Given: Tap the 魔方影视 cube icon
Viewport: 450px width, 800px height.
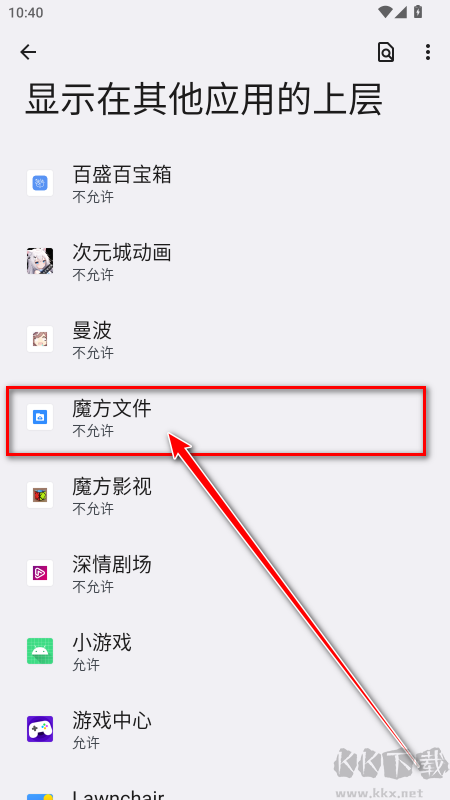Looking at the screenshot, I should point(40,495).
